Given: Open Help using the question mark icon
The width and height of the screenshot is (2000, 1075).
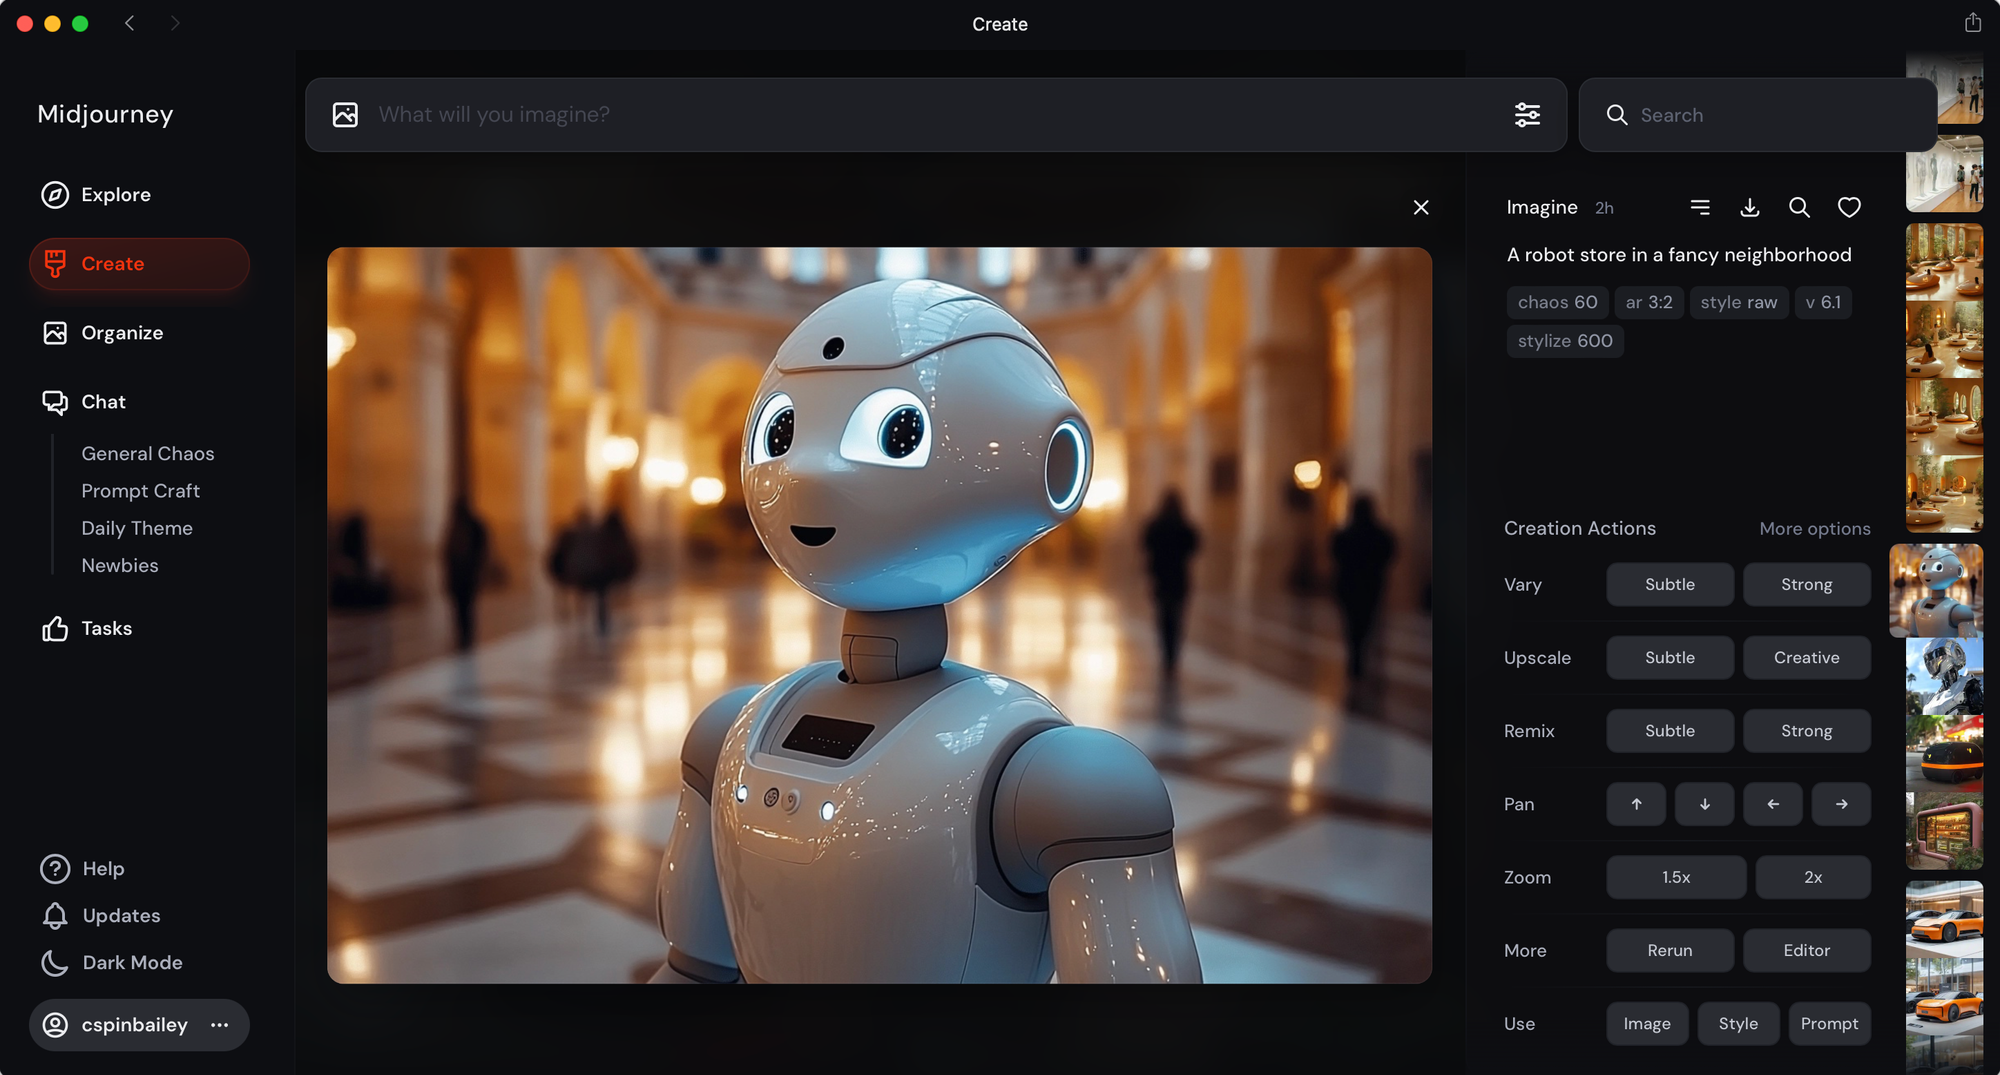Looking at the screenshot, I should pos(54,868).
